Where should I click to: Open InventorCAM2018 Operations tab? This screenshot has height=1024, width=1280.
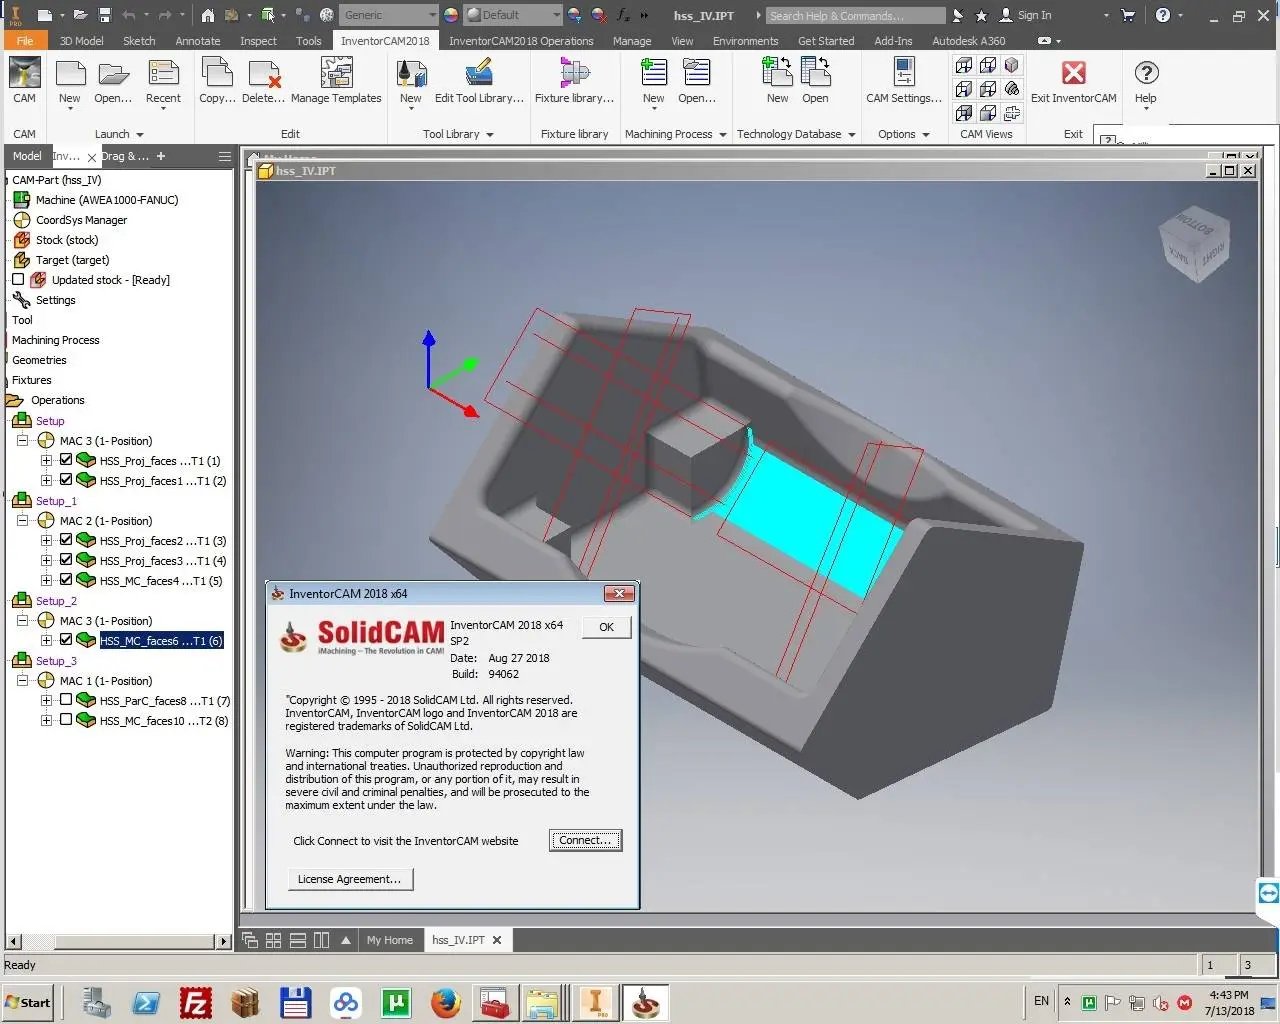pos(521,41)
